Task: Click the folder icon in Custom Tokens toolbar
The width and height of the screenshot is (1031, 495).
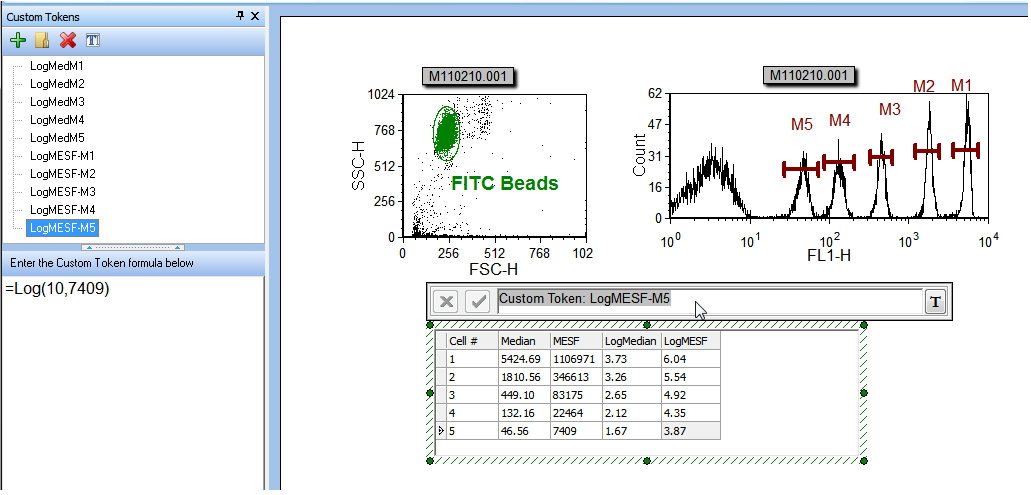Action: click(x=42, y=41)
